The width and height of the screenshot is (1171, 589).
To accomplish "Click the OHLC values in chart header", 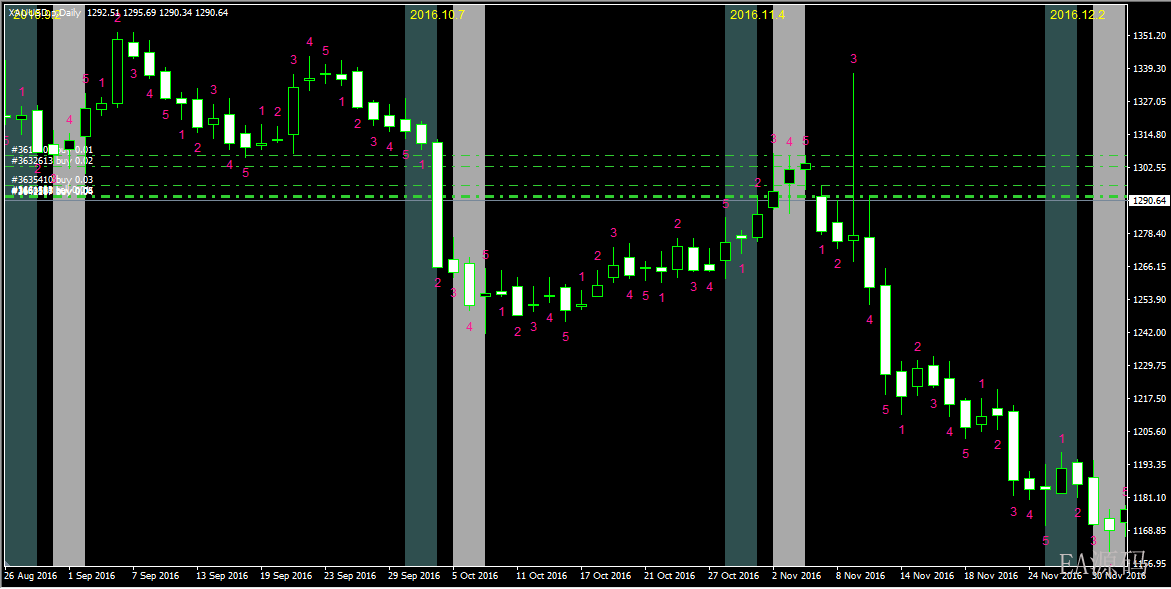I will [x=158, y=13].
